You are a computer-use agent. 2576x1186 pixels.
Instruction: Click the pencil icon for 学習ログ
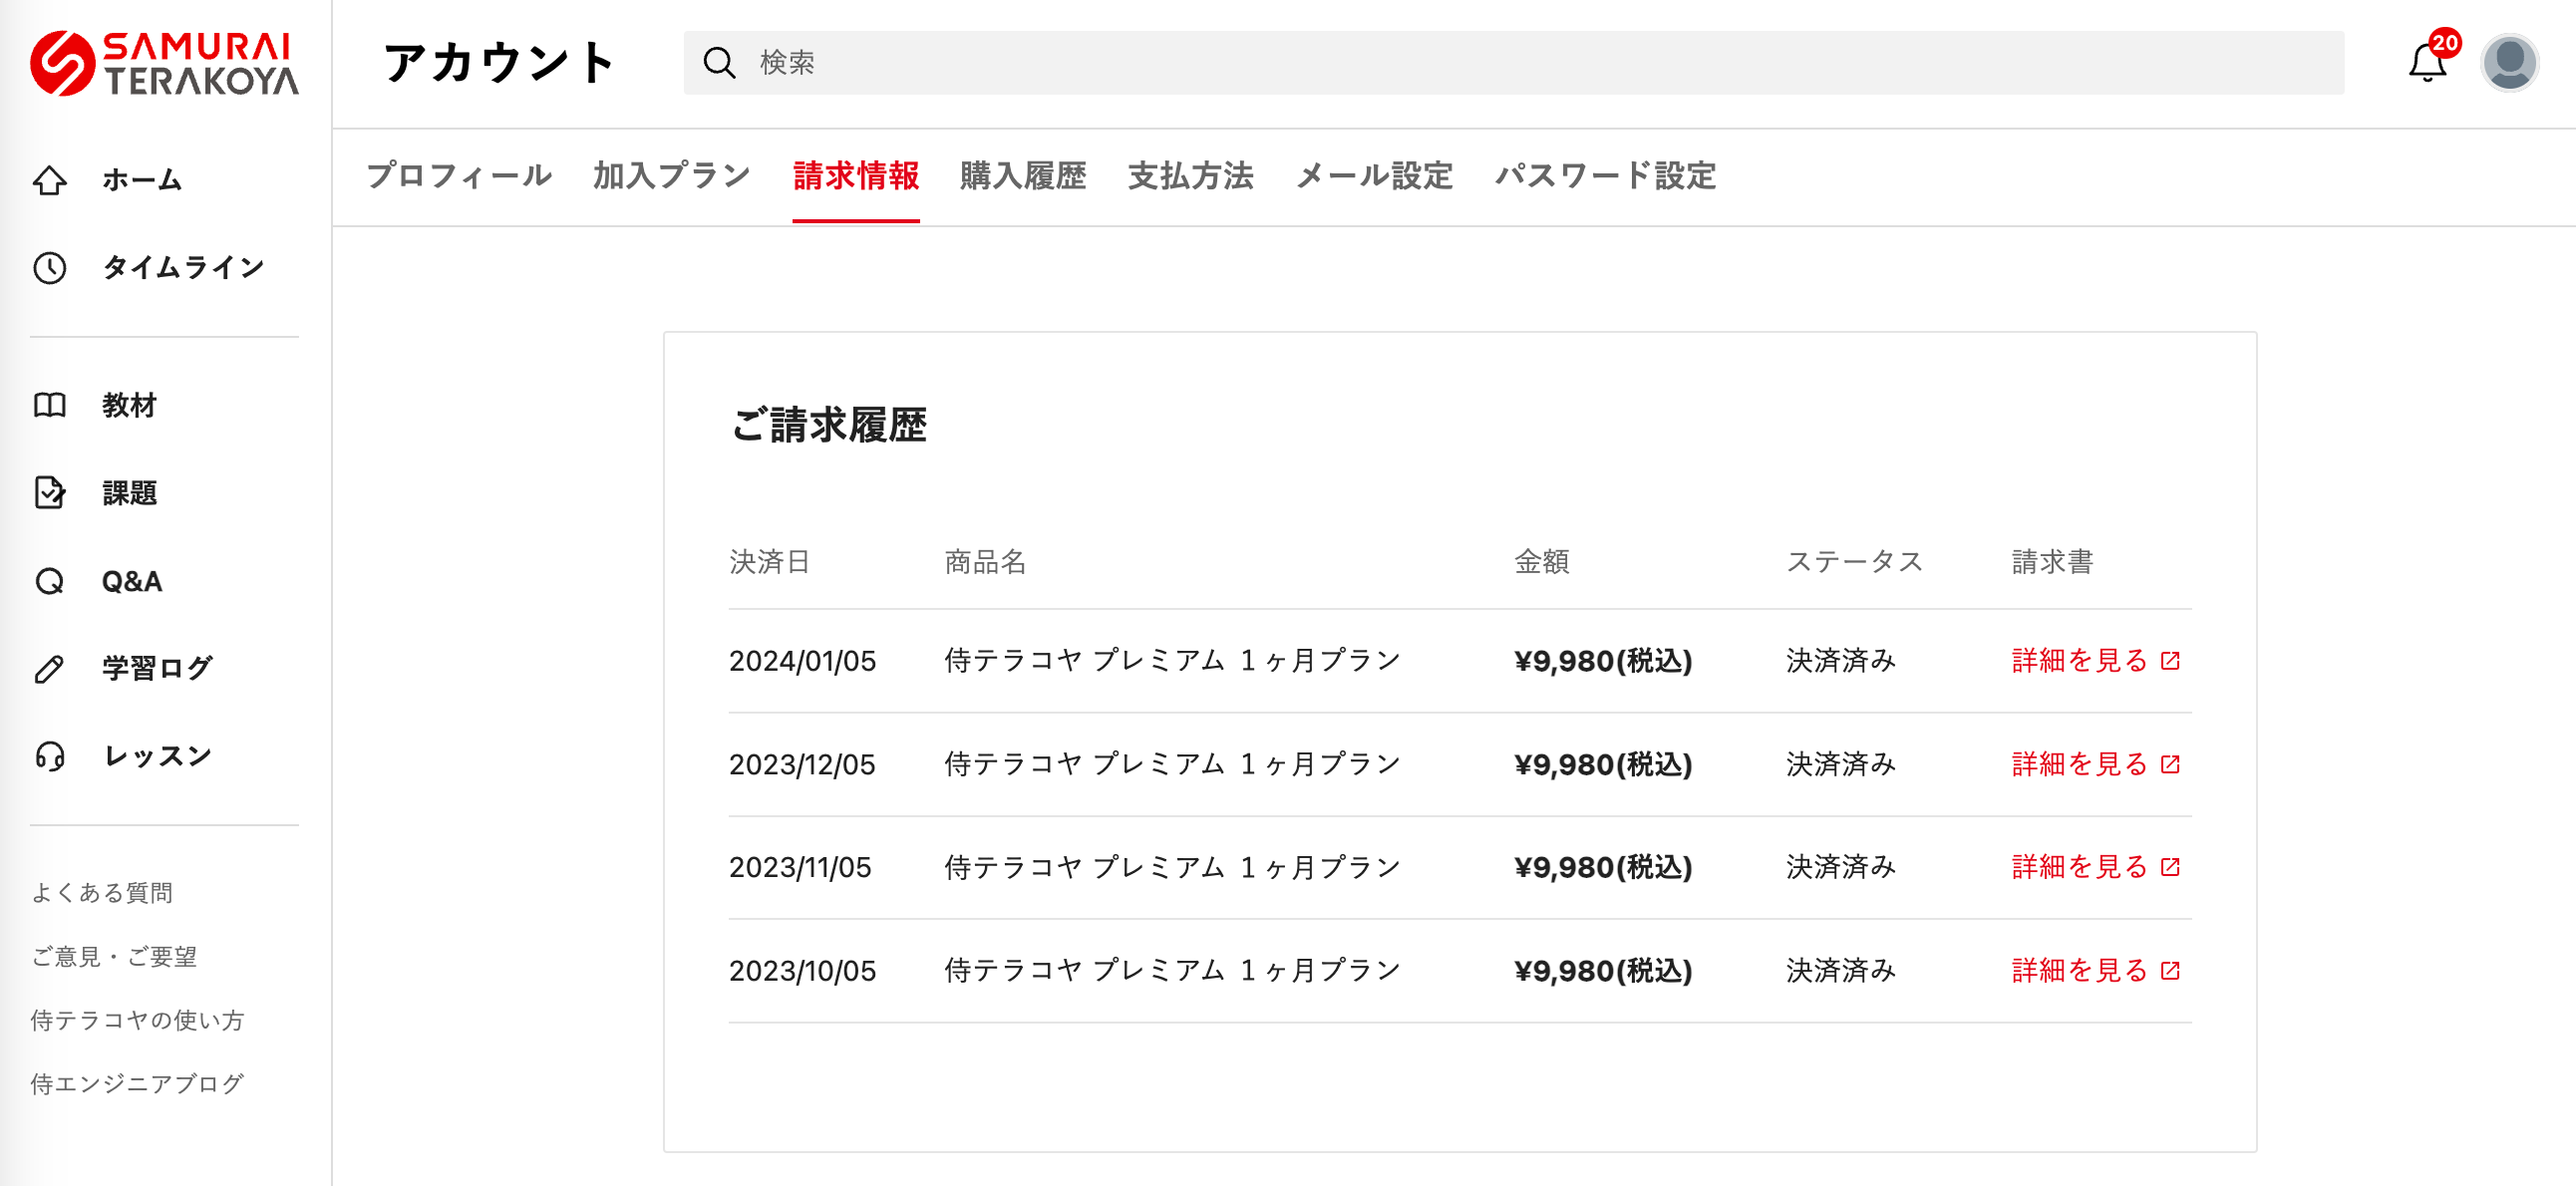coord(49,668)
